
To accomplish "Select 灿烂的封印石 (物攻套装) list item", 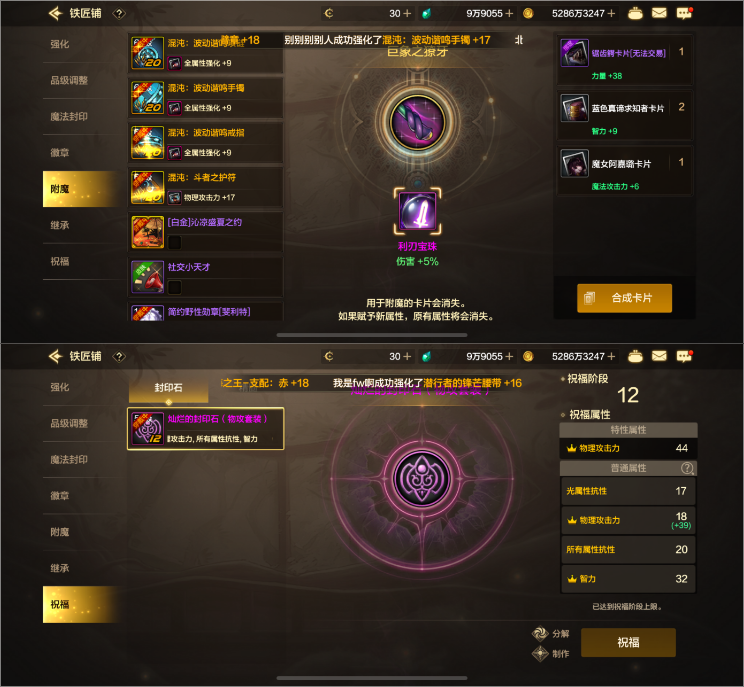I will (205, 428).
